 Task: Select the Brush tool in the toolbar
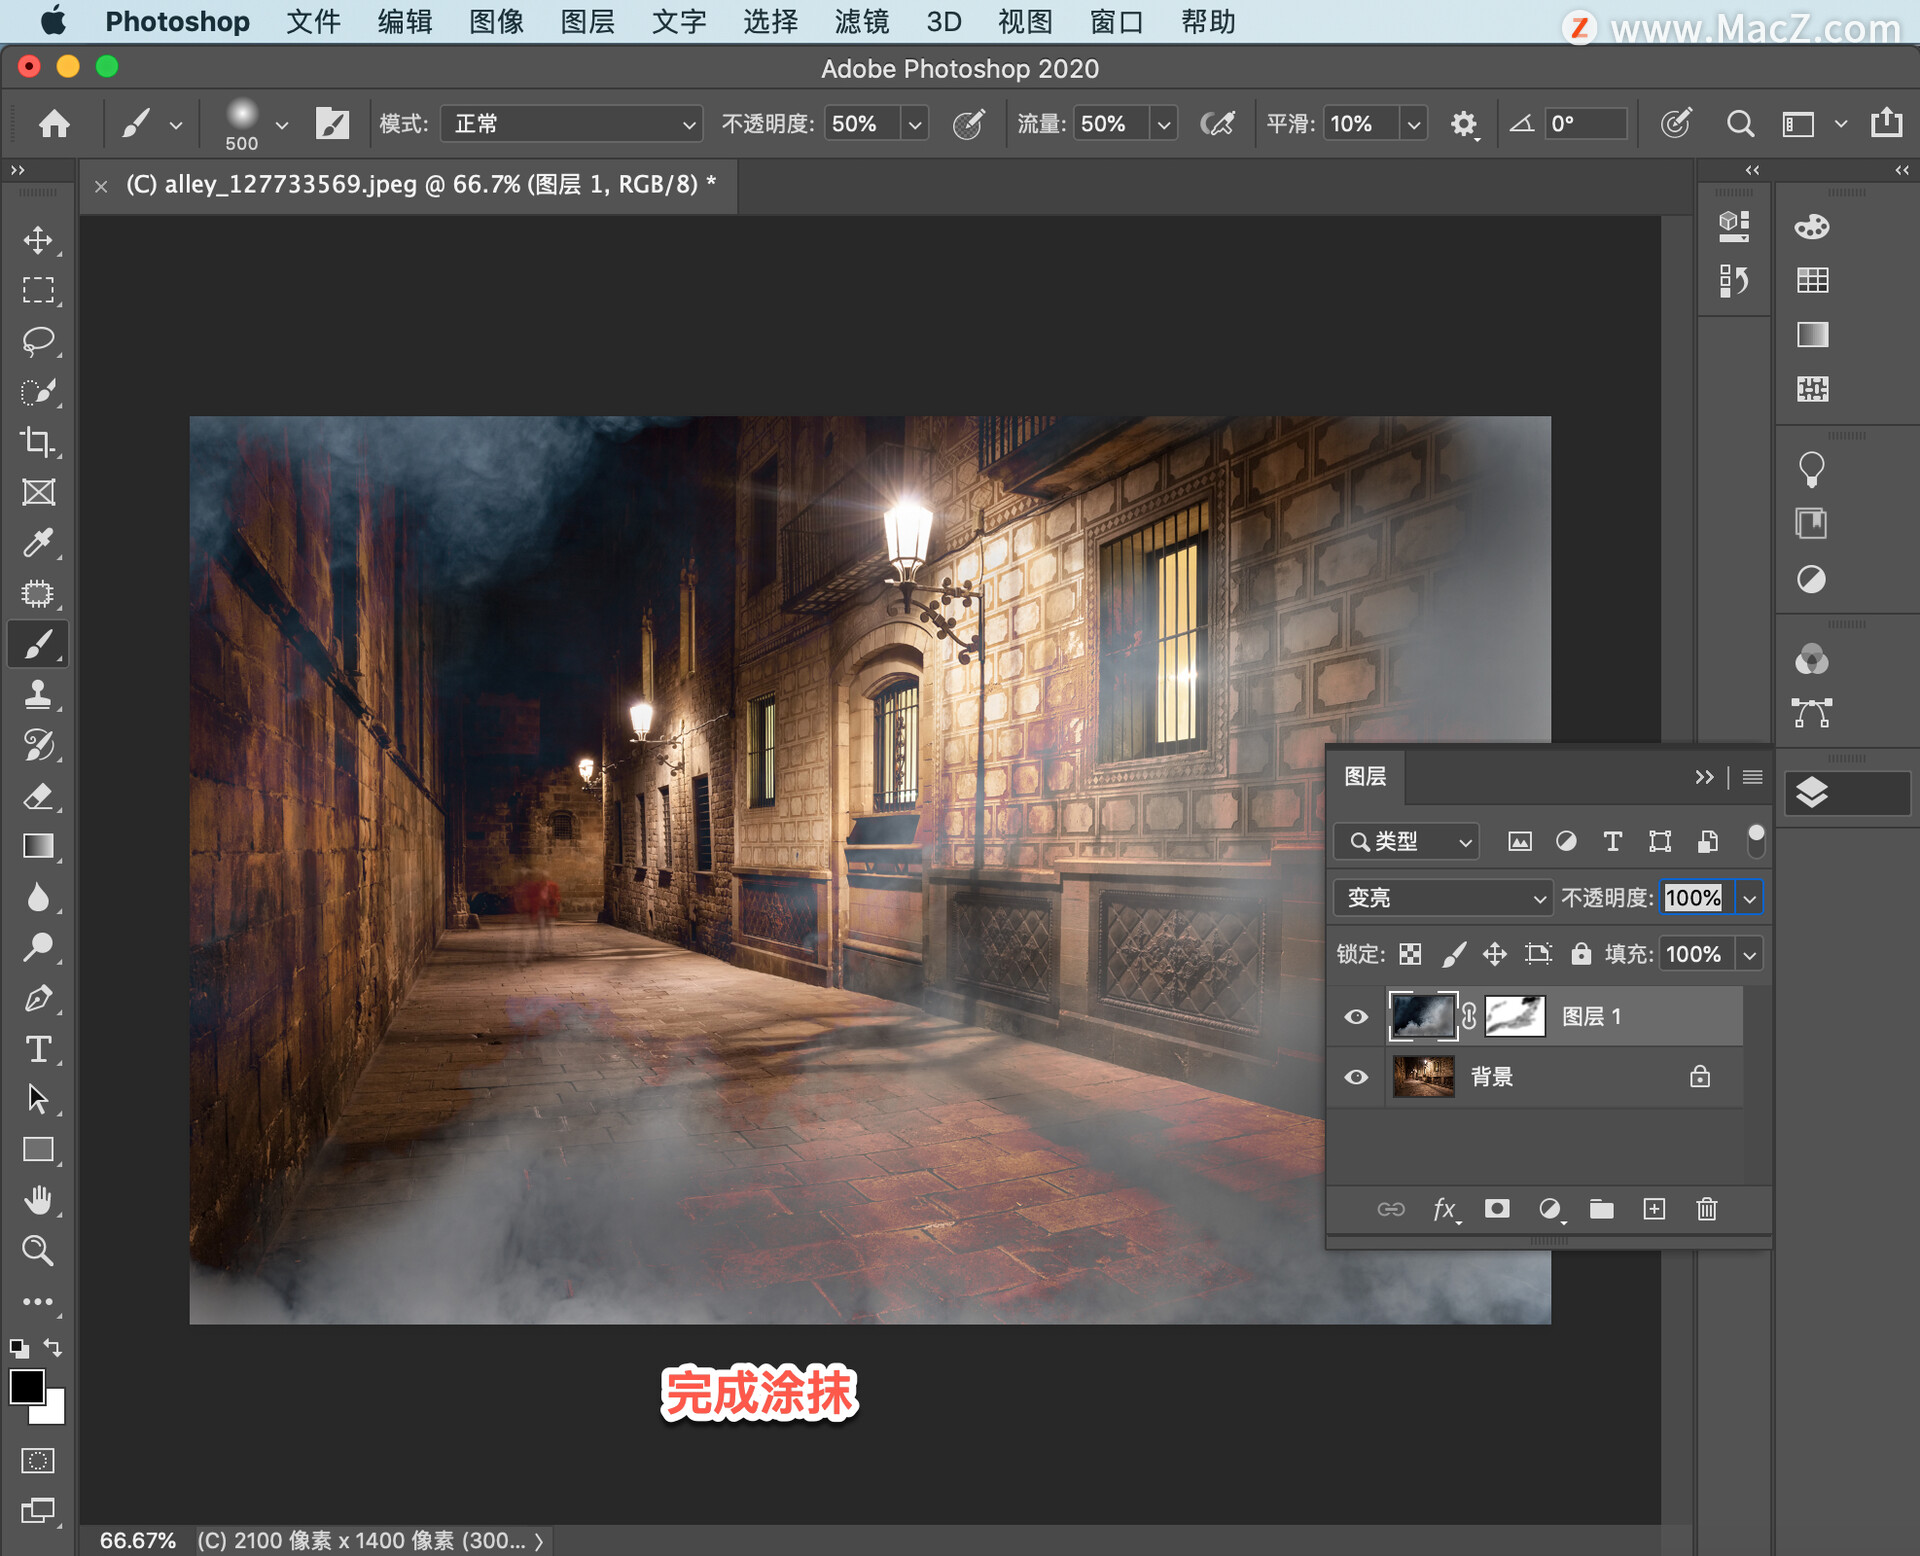38,644
